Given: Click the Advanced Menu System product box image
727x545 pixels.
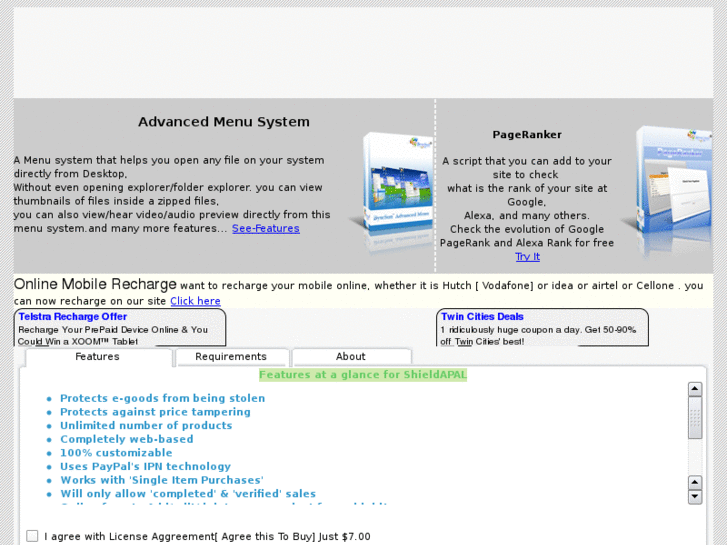Looking at the screenshot, I should (x=392, y=192).
